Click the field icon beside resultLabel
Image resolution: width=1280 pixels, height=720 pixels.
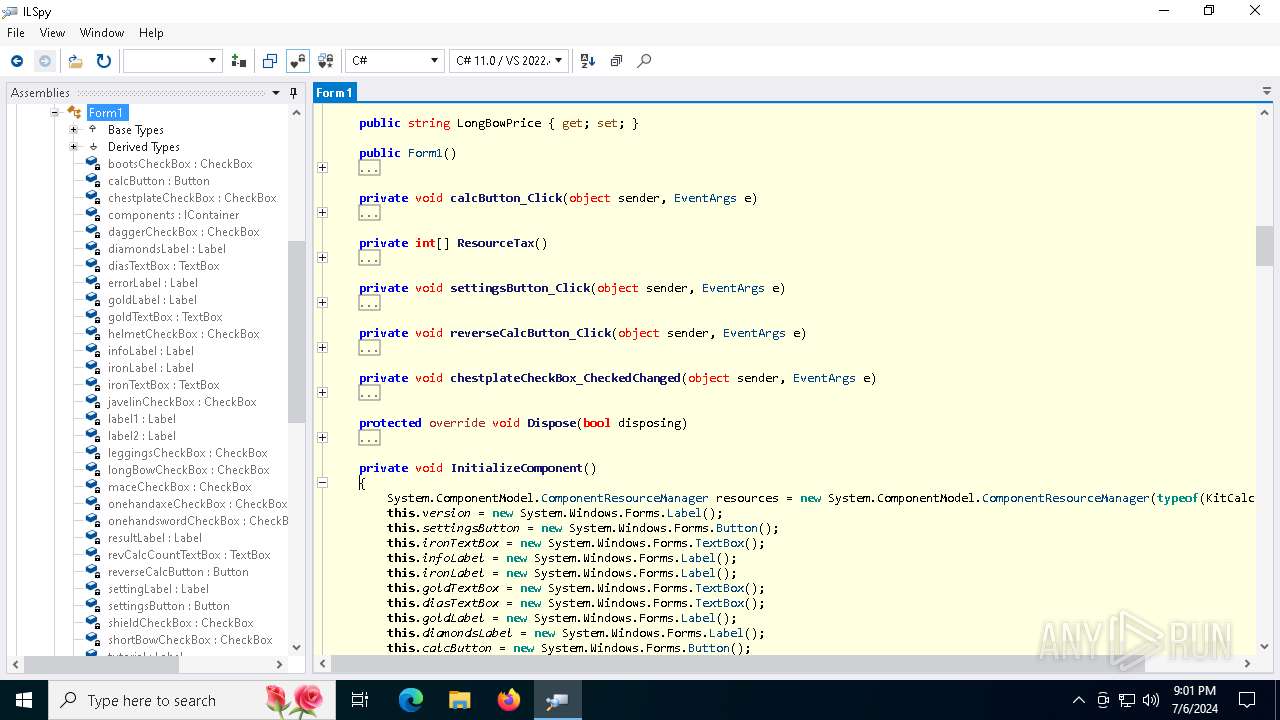pos(93,538)
